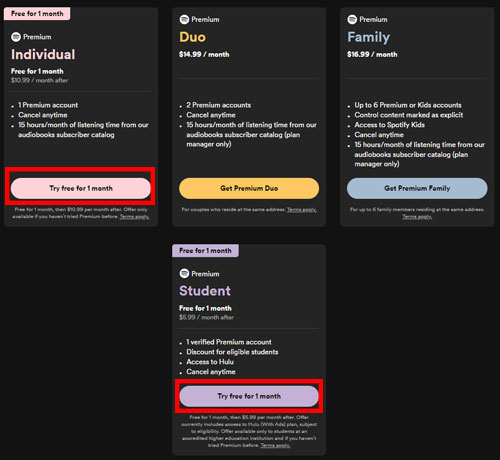Click 'Cancel anytime' in Duo card

(211, 115)
